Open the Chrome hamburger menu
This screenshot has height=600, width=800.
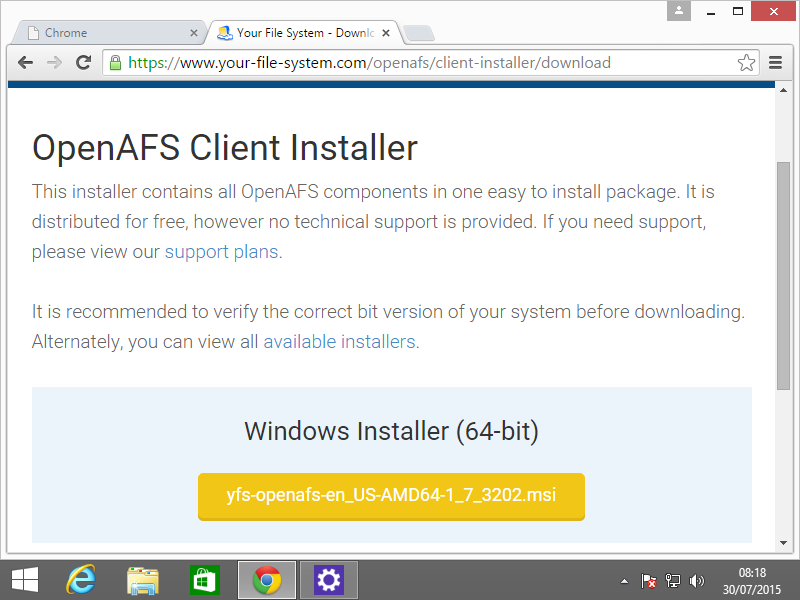(x=776, y=62)
